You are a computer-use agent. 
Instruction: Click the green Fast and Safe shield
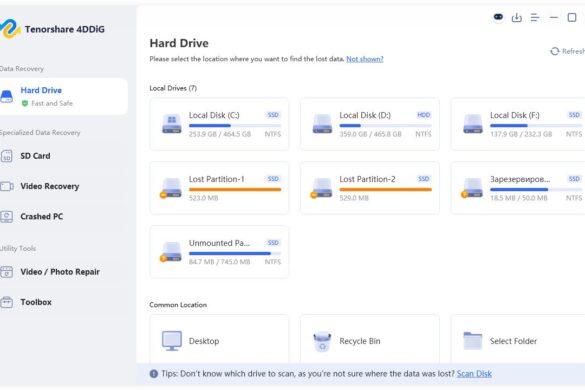pyautogui.click(x=25, y=103)
